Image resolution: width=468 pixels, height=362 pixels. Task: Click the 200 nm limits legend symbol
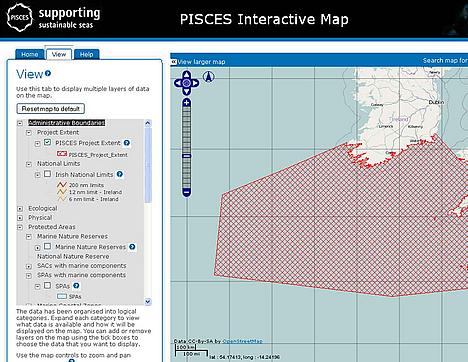coord(62,184)
